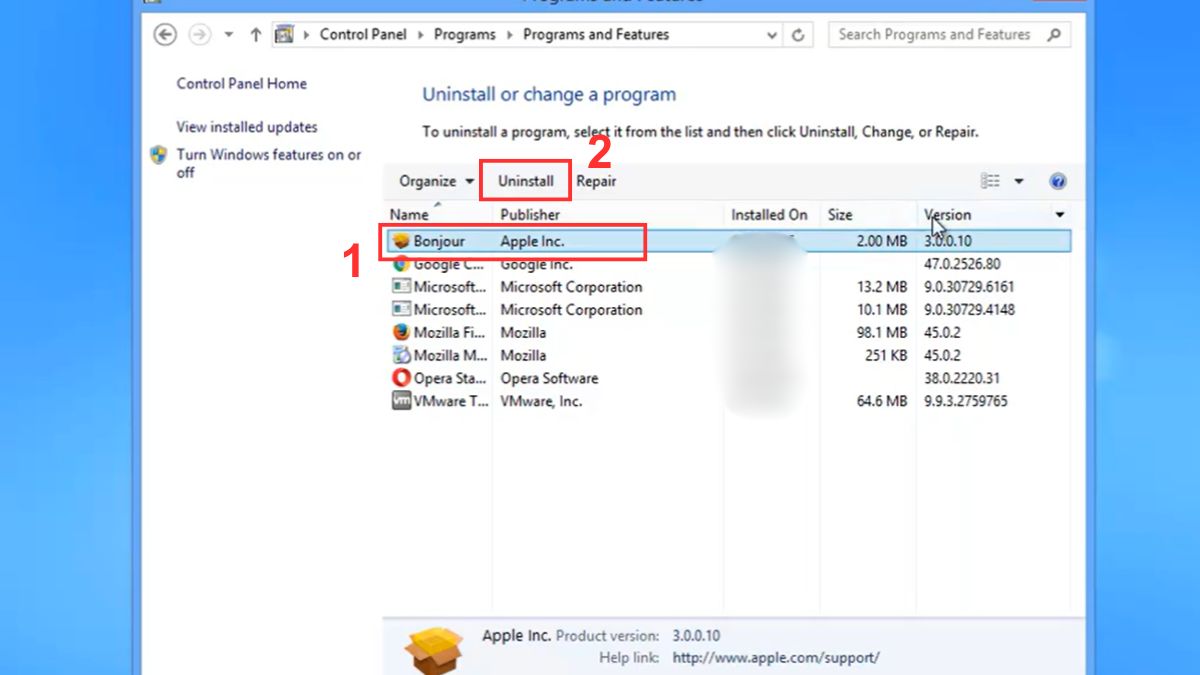
Task: Click the change view icon
Action: [x=990, y=181]
